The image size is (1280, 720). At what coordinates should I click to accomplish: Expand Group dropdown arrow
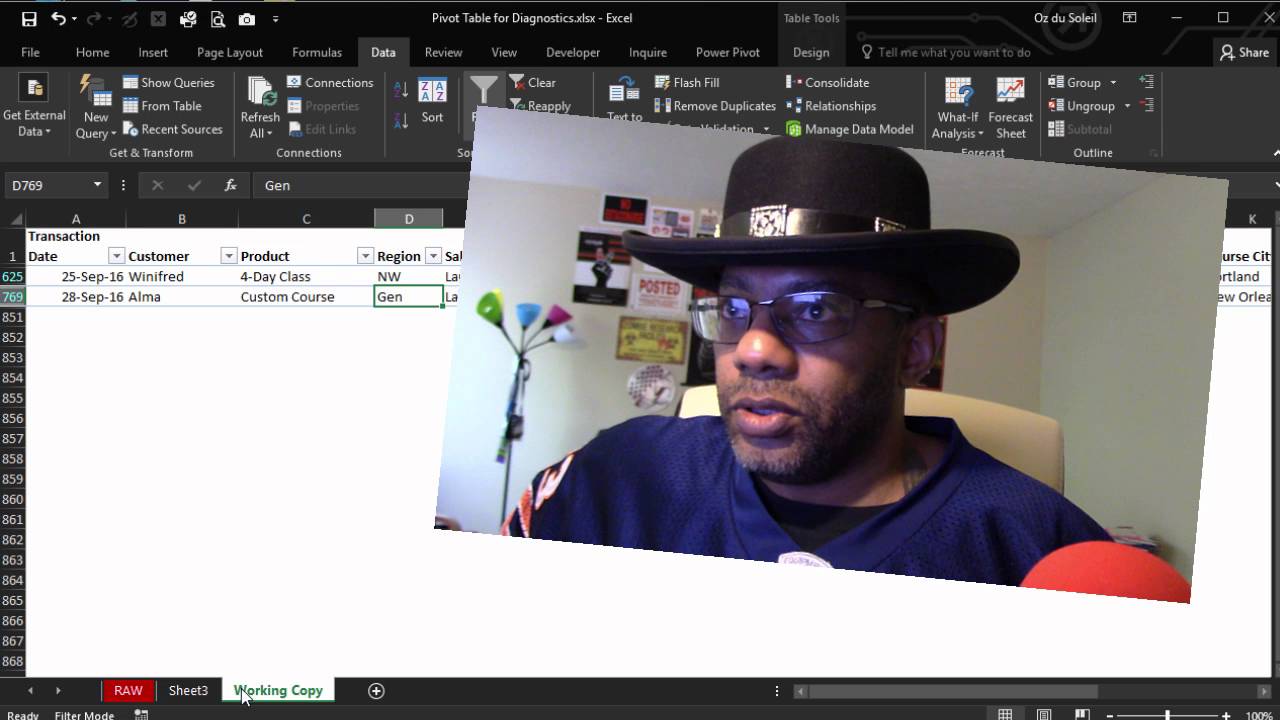click(1113, 83)
